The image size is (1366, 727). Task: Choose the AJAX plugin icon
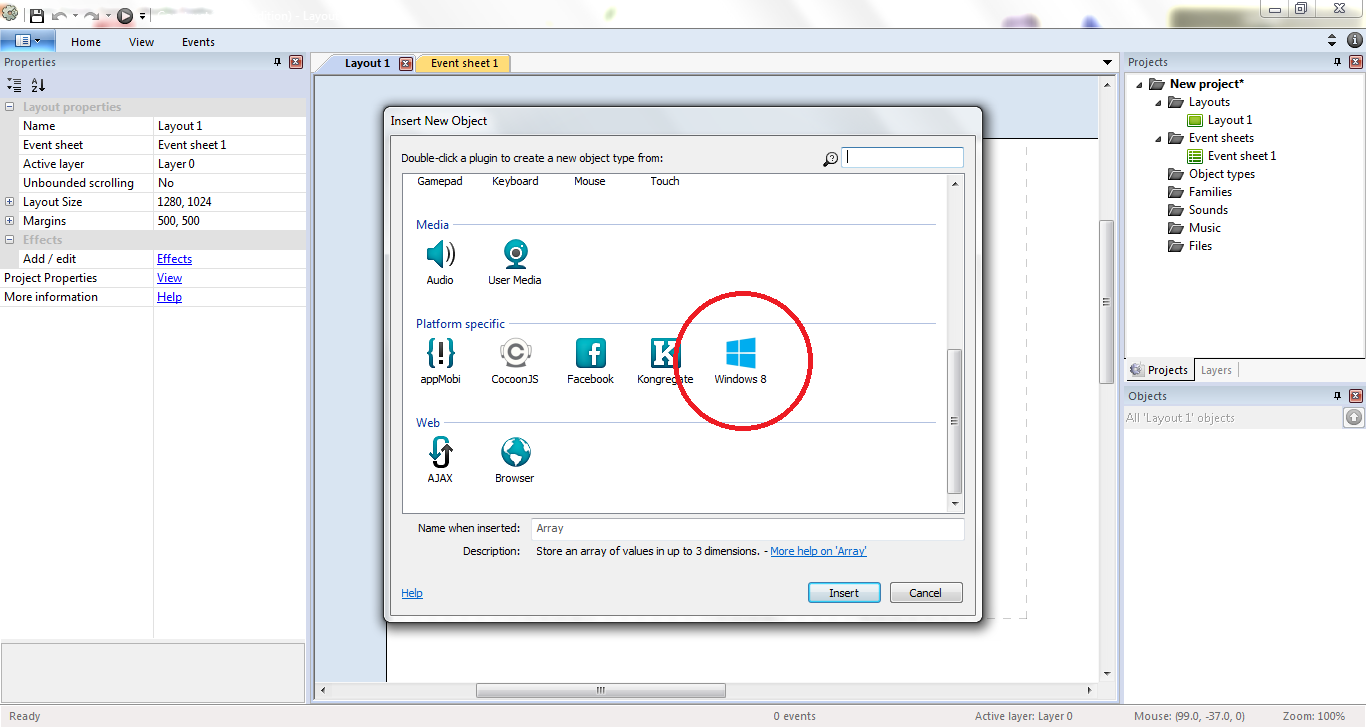pyautogui.click(x=440, y=453)
